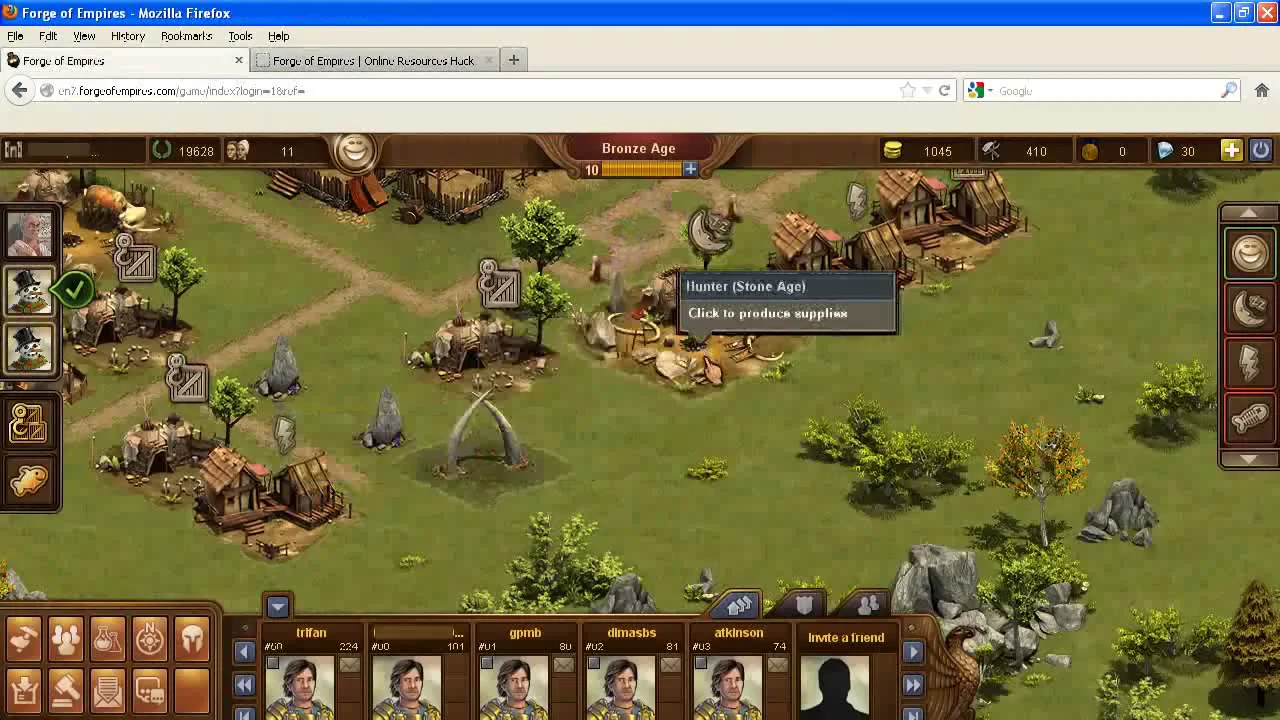Click the happiness face icon in top bar
This screenshot has height=720, width=1280.
coord(354,149)
